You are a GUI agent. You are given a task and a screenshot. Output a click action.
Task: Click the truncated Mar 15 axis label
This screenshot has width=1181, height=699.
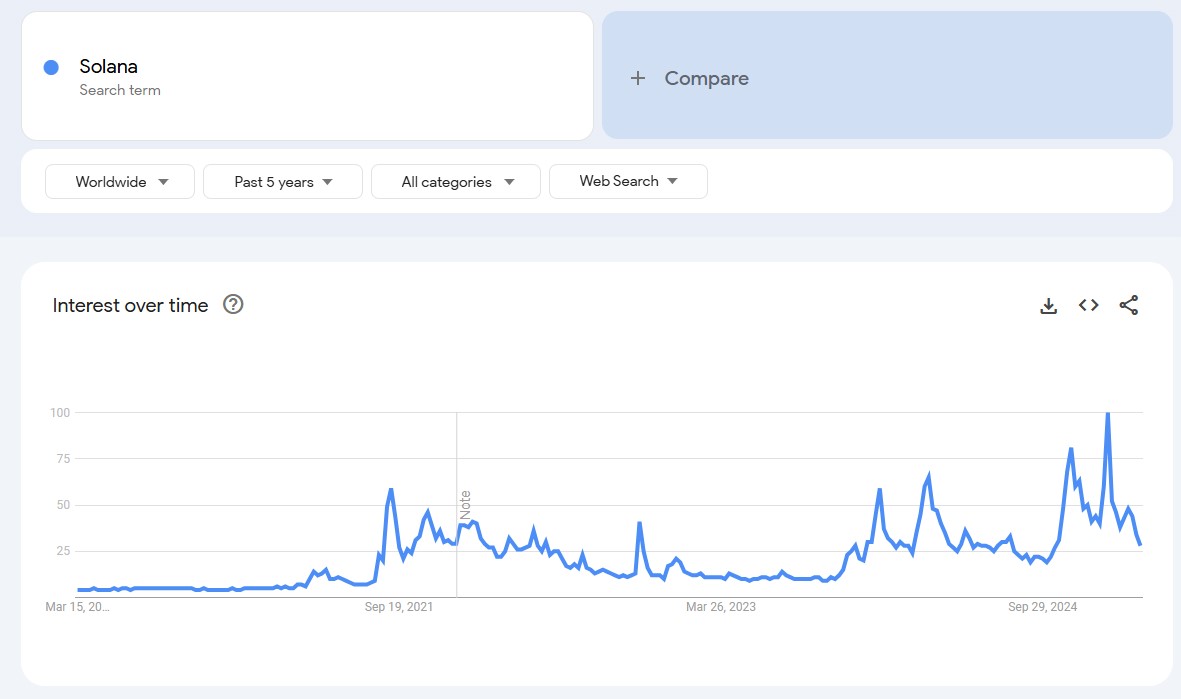(x=78, y=607)
